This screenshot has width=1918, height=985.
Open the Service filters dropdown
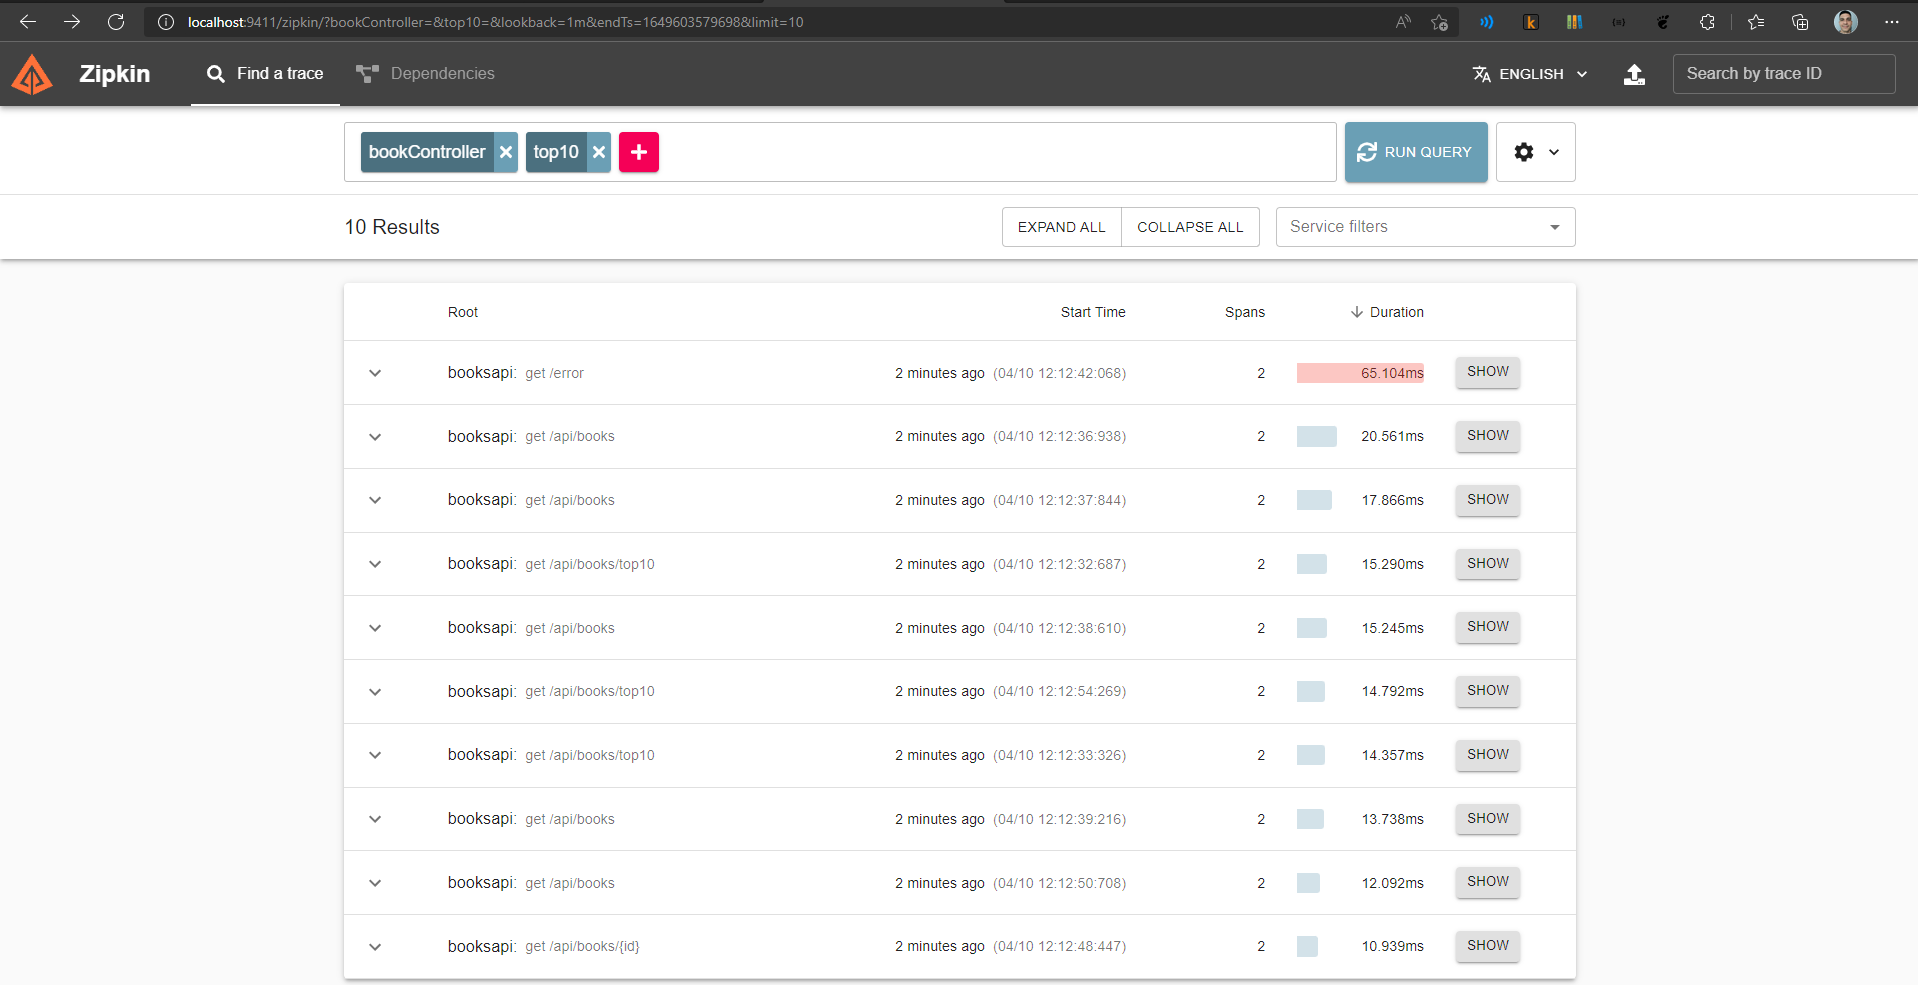(x=1426, y=227)
